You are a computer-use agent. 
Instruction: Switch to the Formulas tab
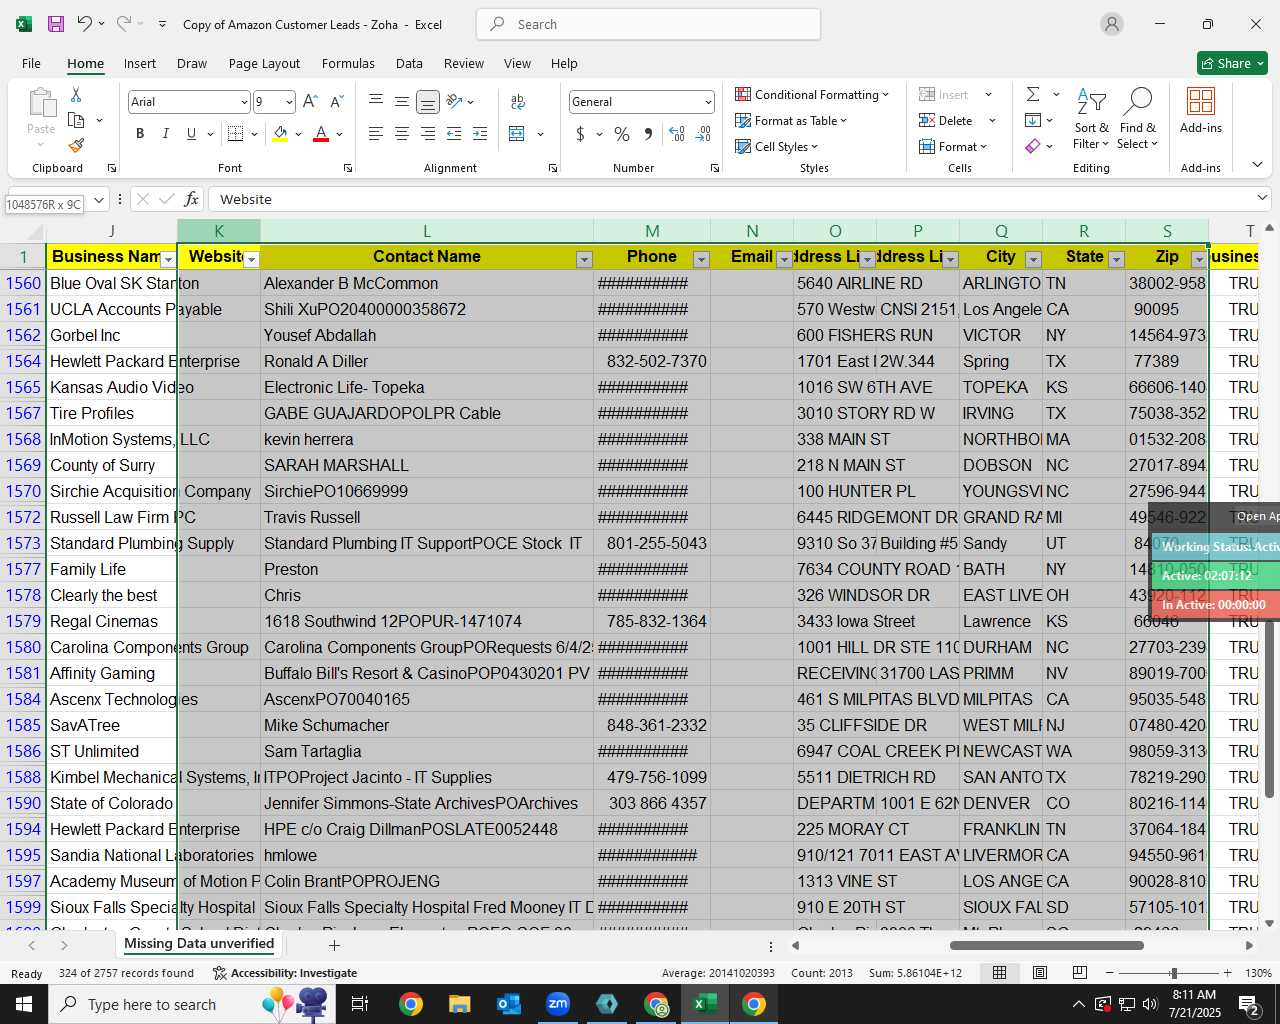click(348, 63)
